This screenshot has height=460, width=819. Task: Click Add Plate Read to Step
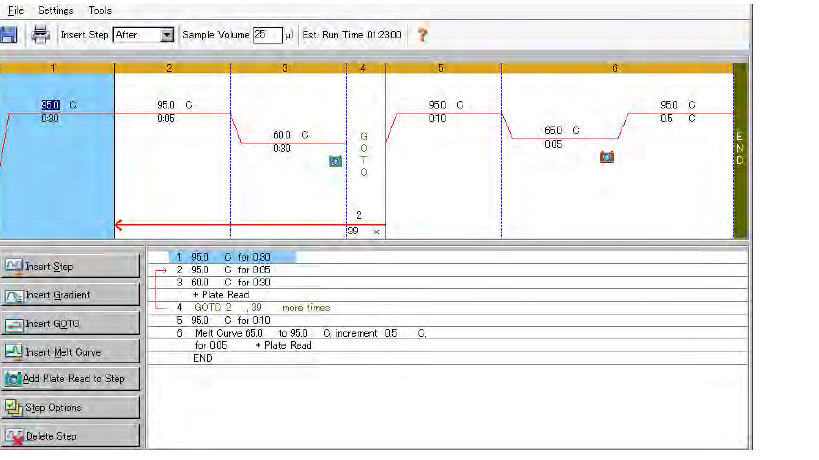[71, 379]
